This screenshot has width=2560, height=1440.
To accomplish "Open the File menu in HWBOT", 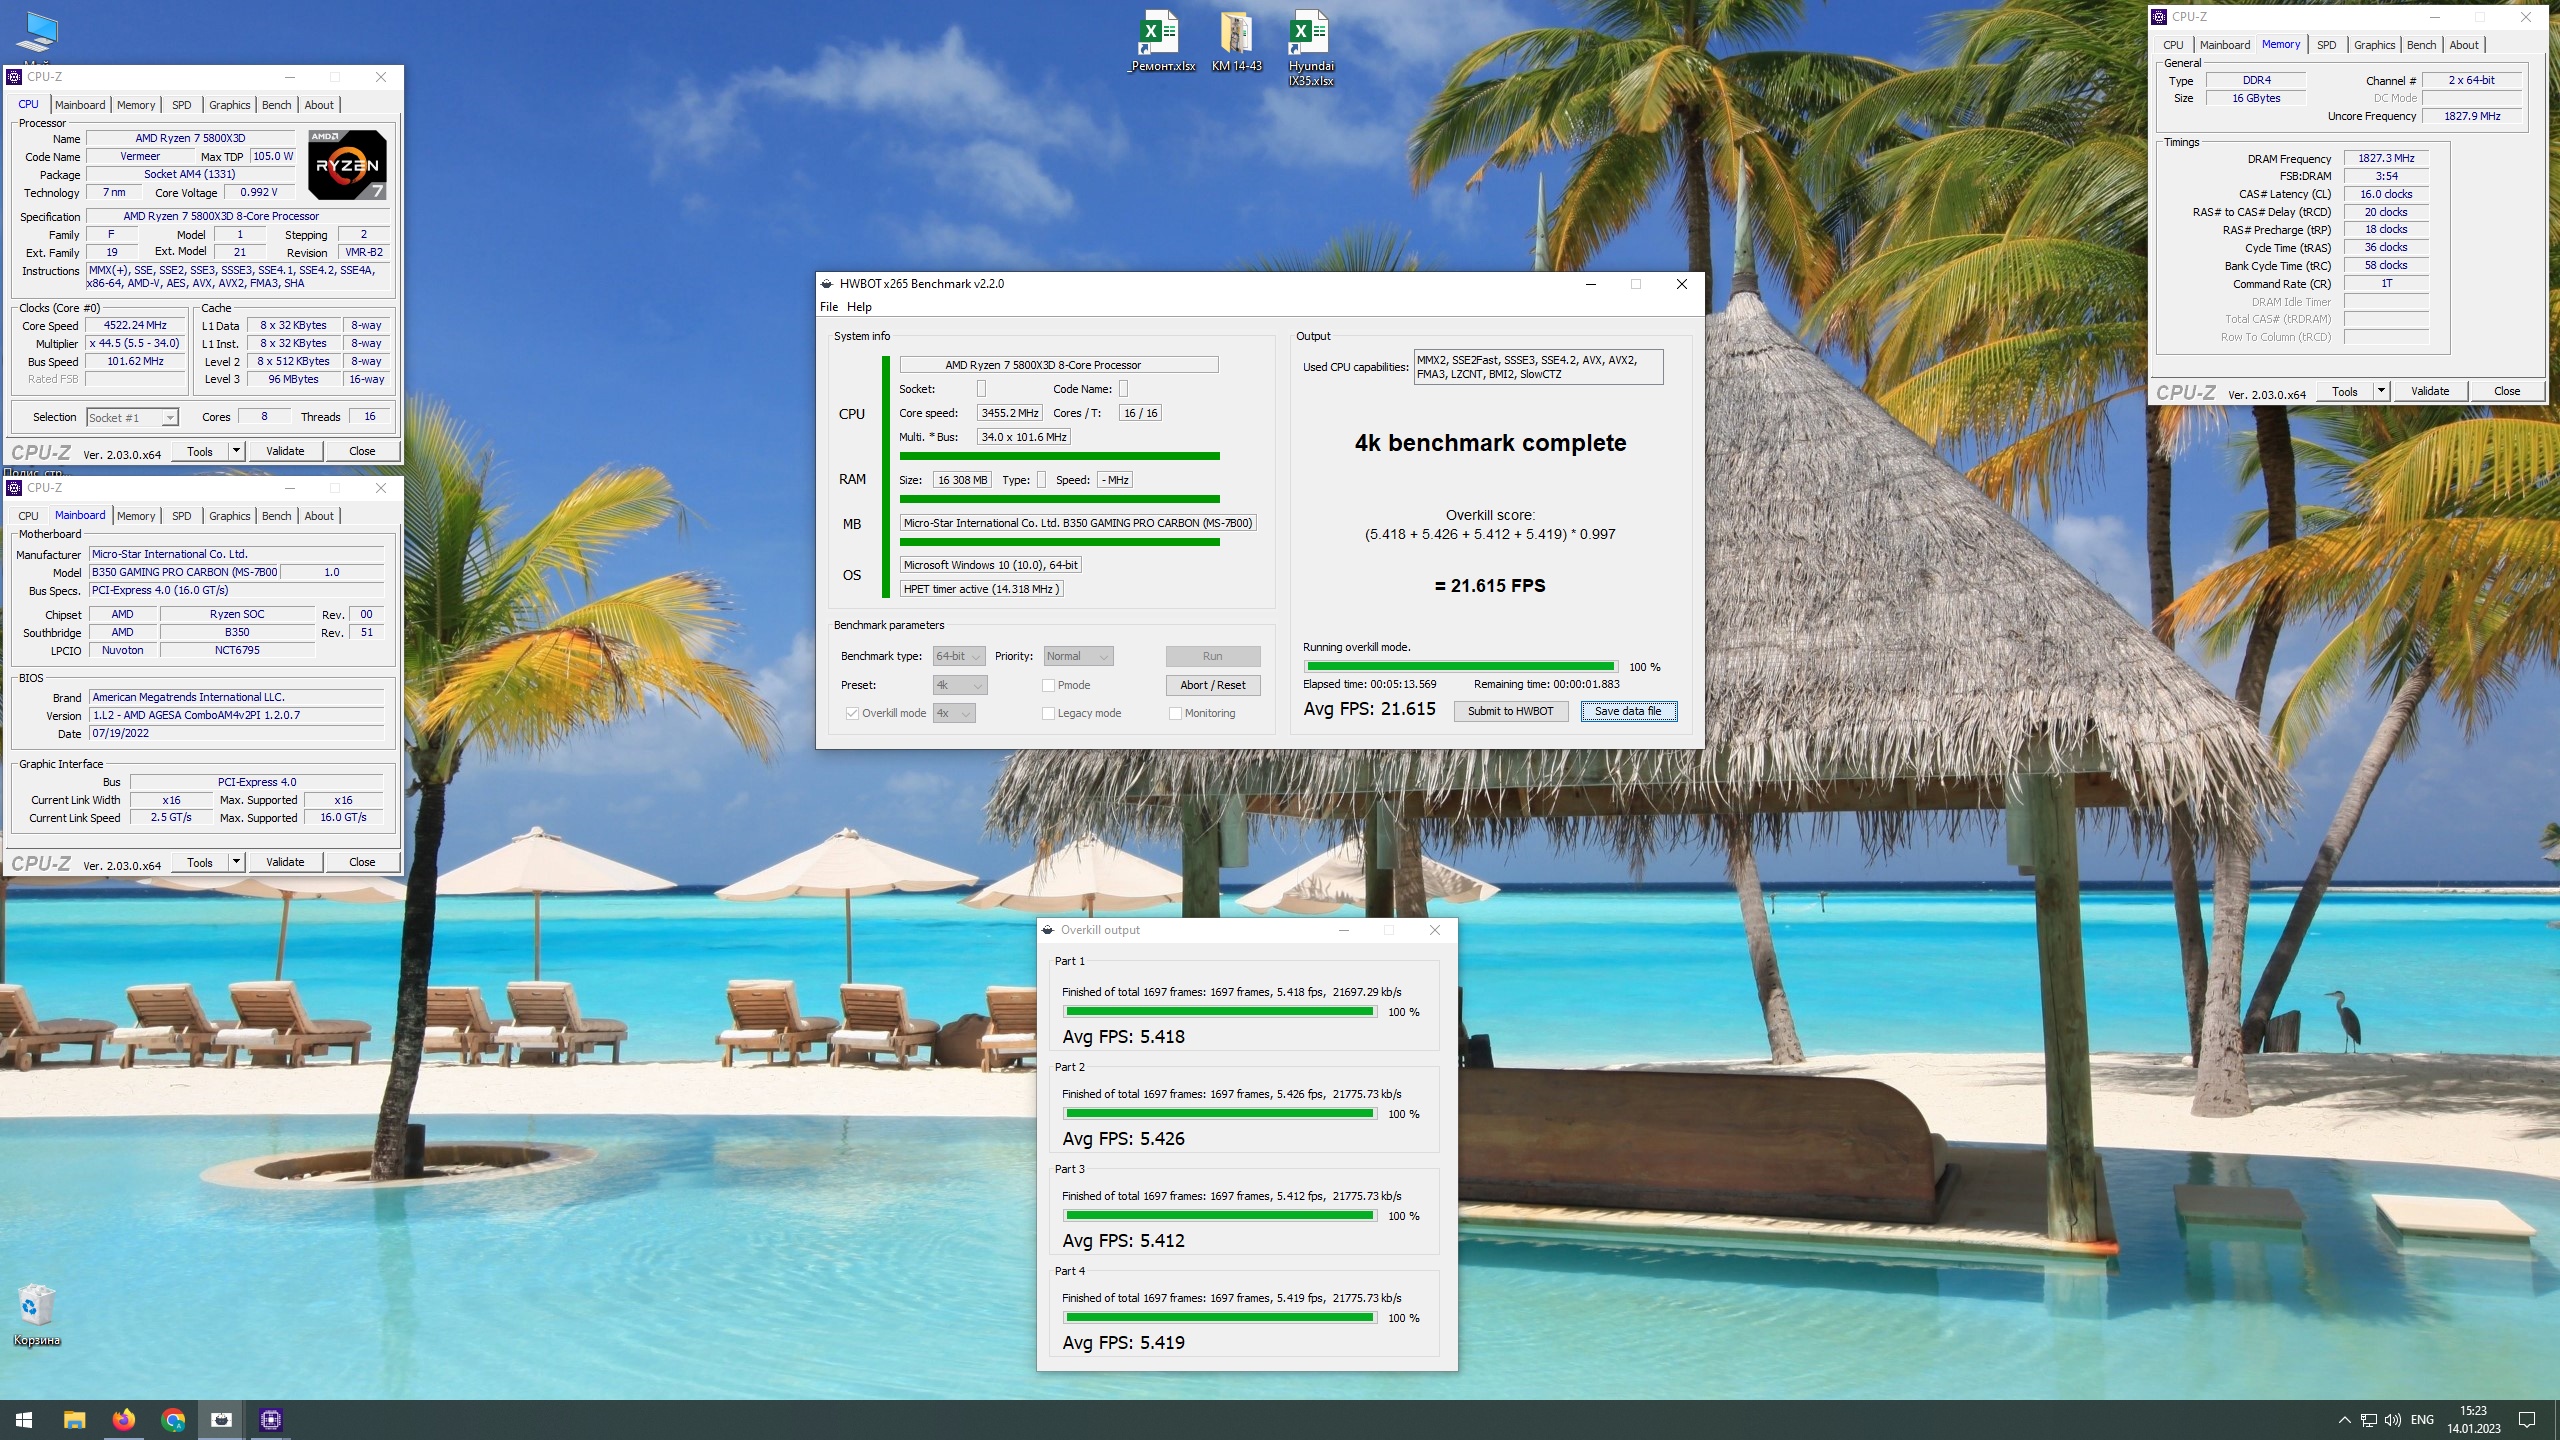I will 829,307.
